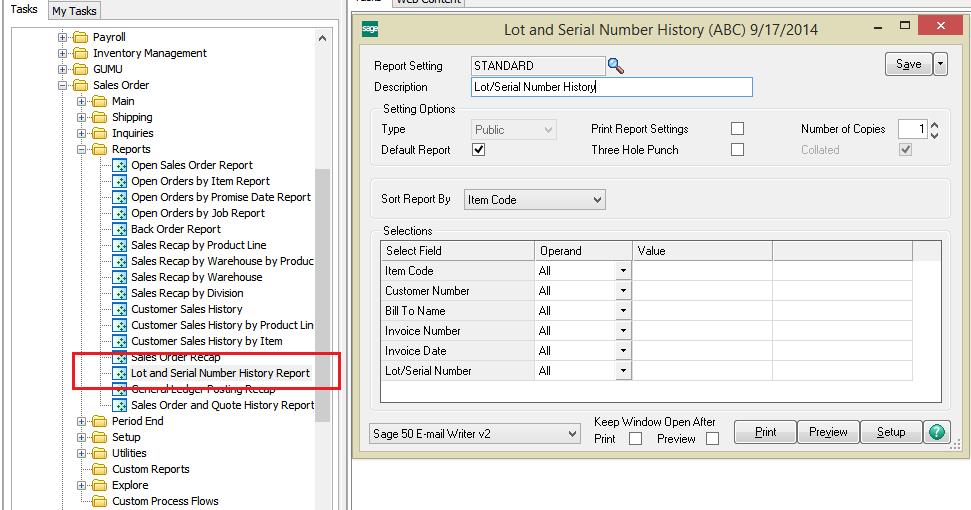
Task: Click the Item Code value cell
Action: point(703,271)
